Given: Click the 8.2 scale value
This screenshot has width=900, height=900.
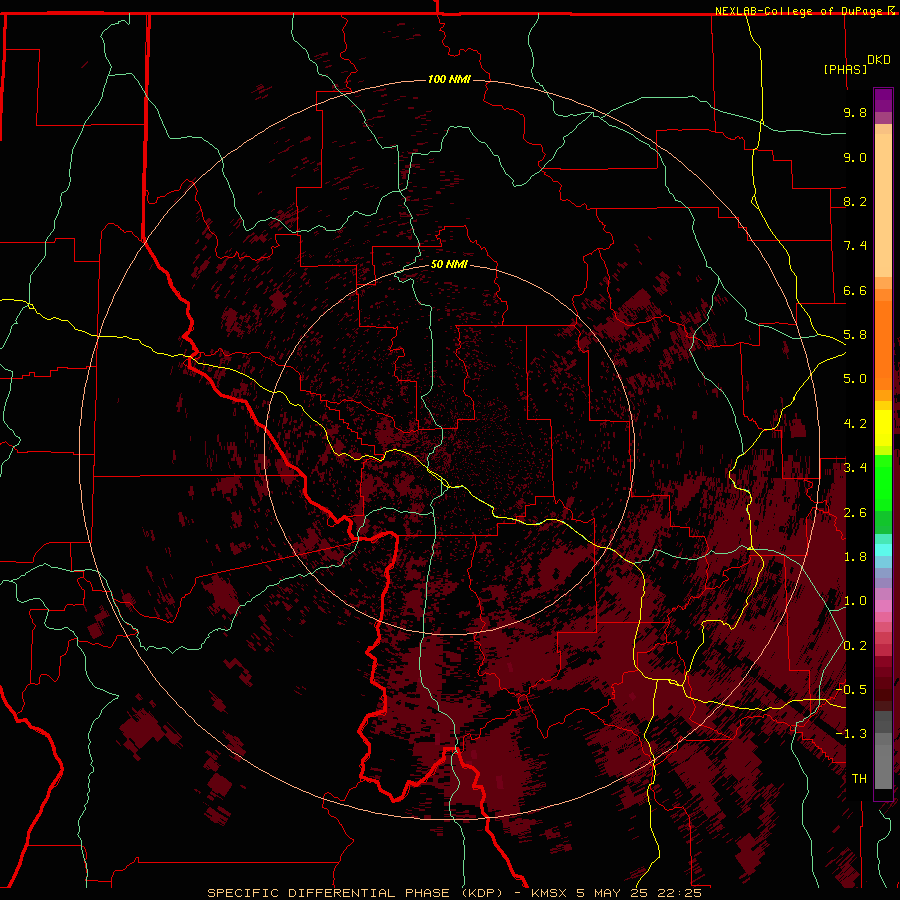Looking at the screenshot, I should pyautogui.click(x=855, y=201).
